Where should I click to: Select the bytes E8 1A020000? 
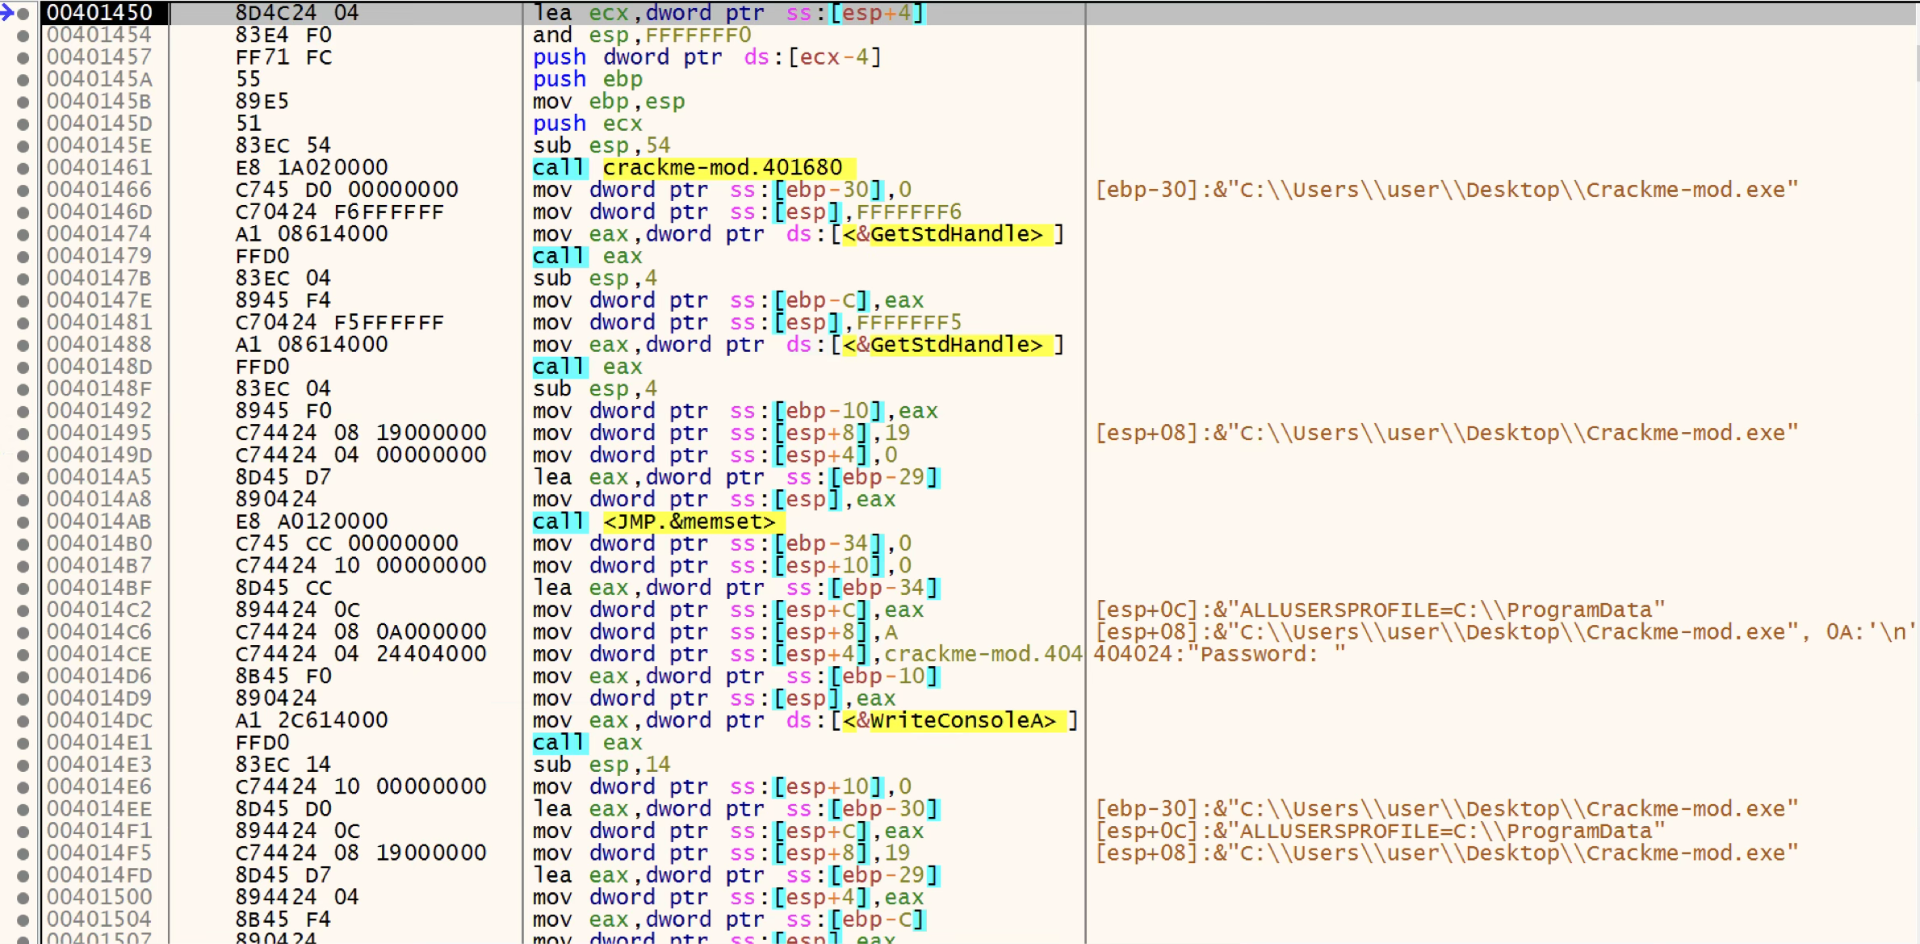pyautogui.click(x=312, y=168)
